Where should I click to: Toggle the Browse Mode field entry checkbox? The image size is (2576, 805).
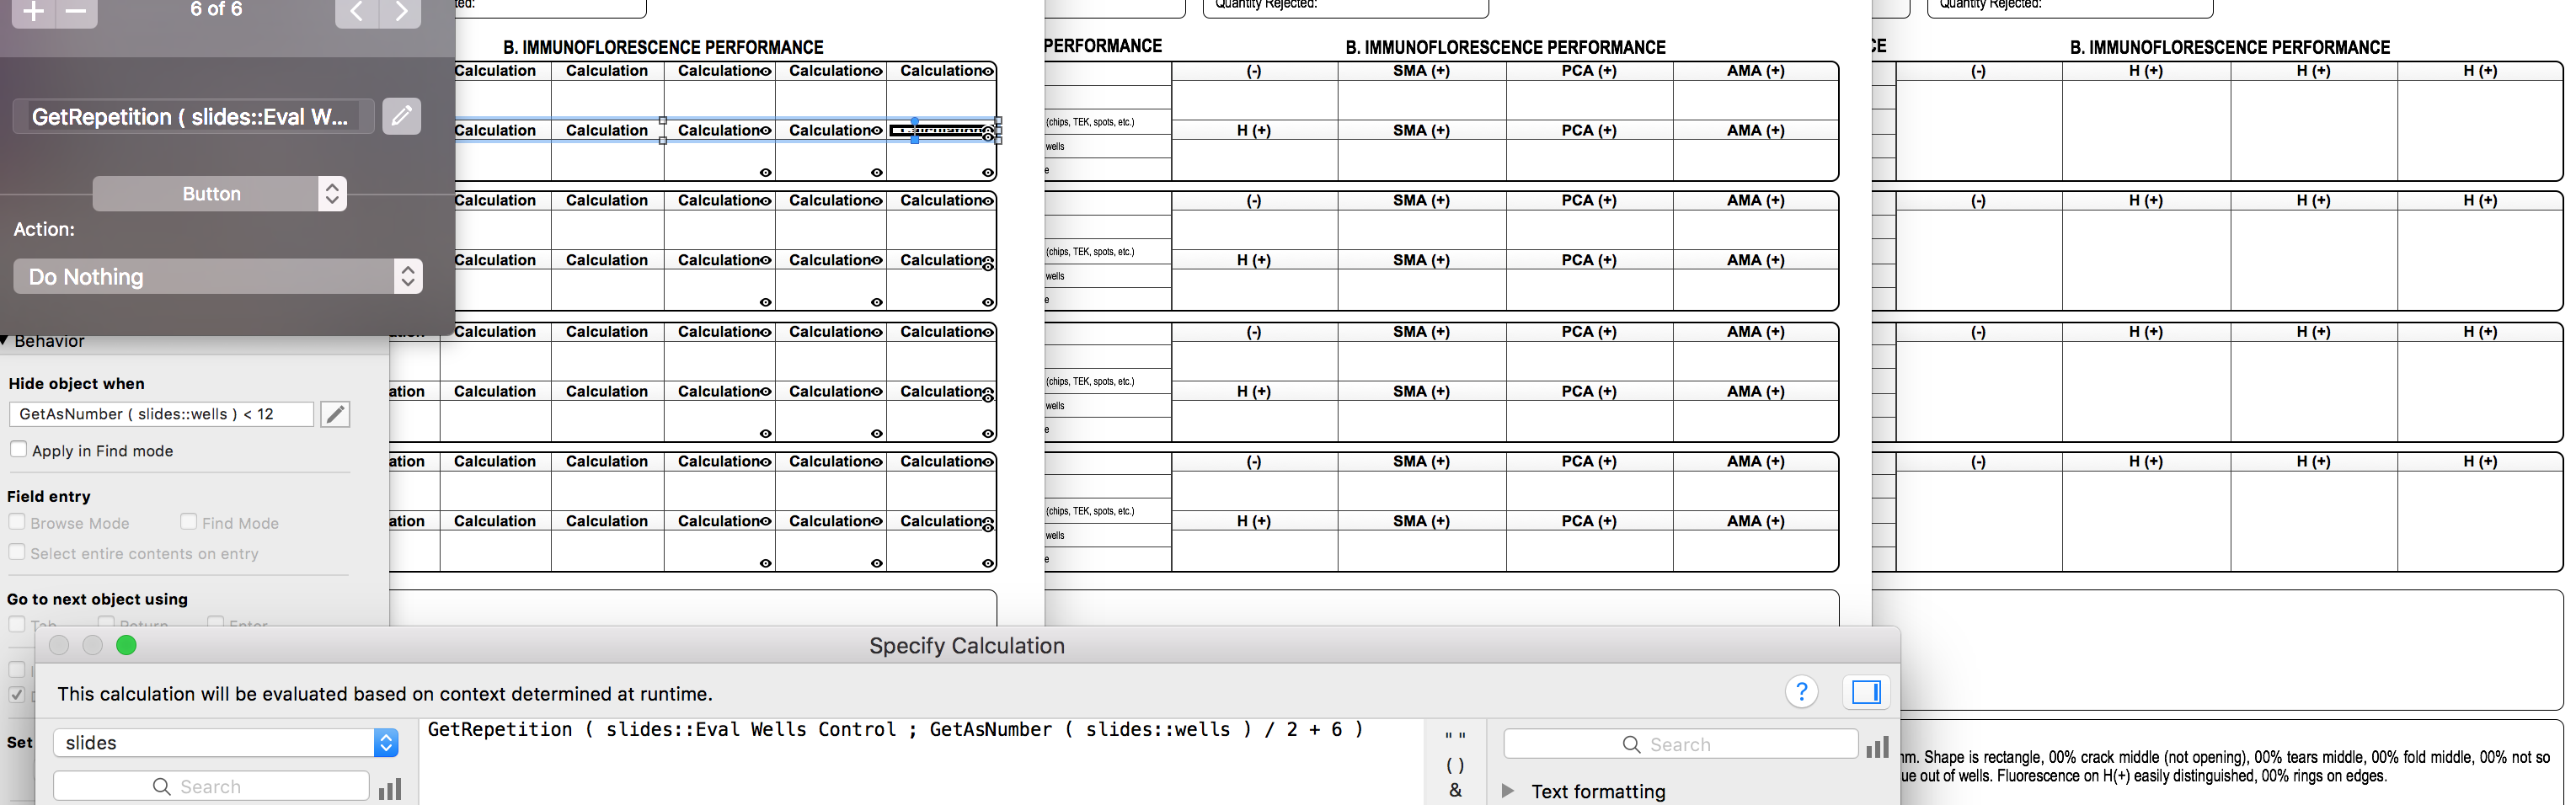tap(17, 522)
